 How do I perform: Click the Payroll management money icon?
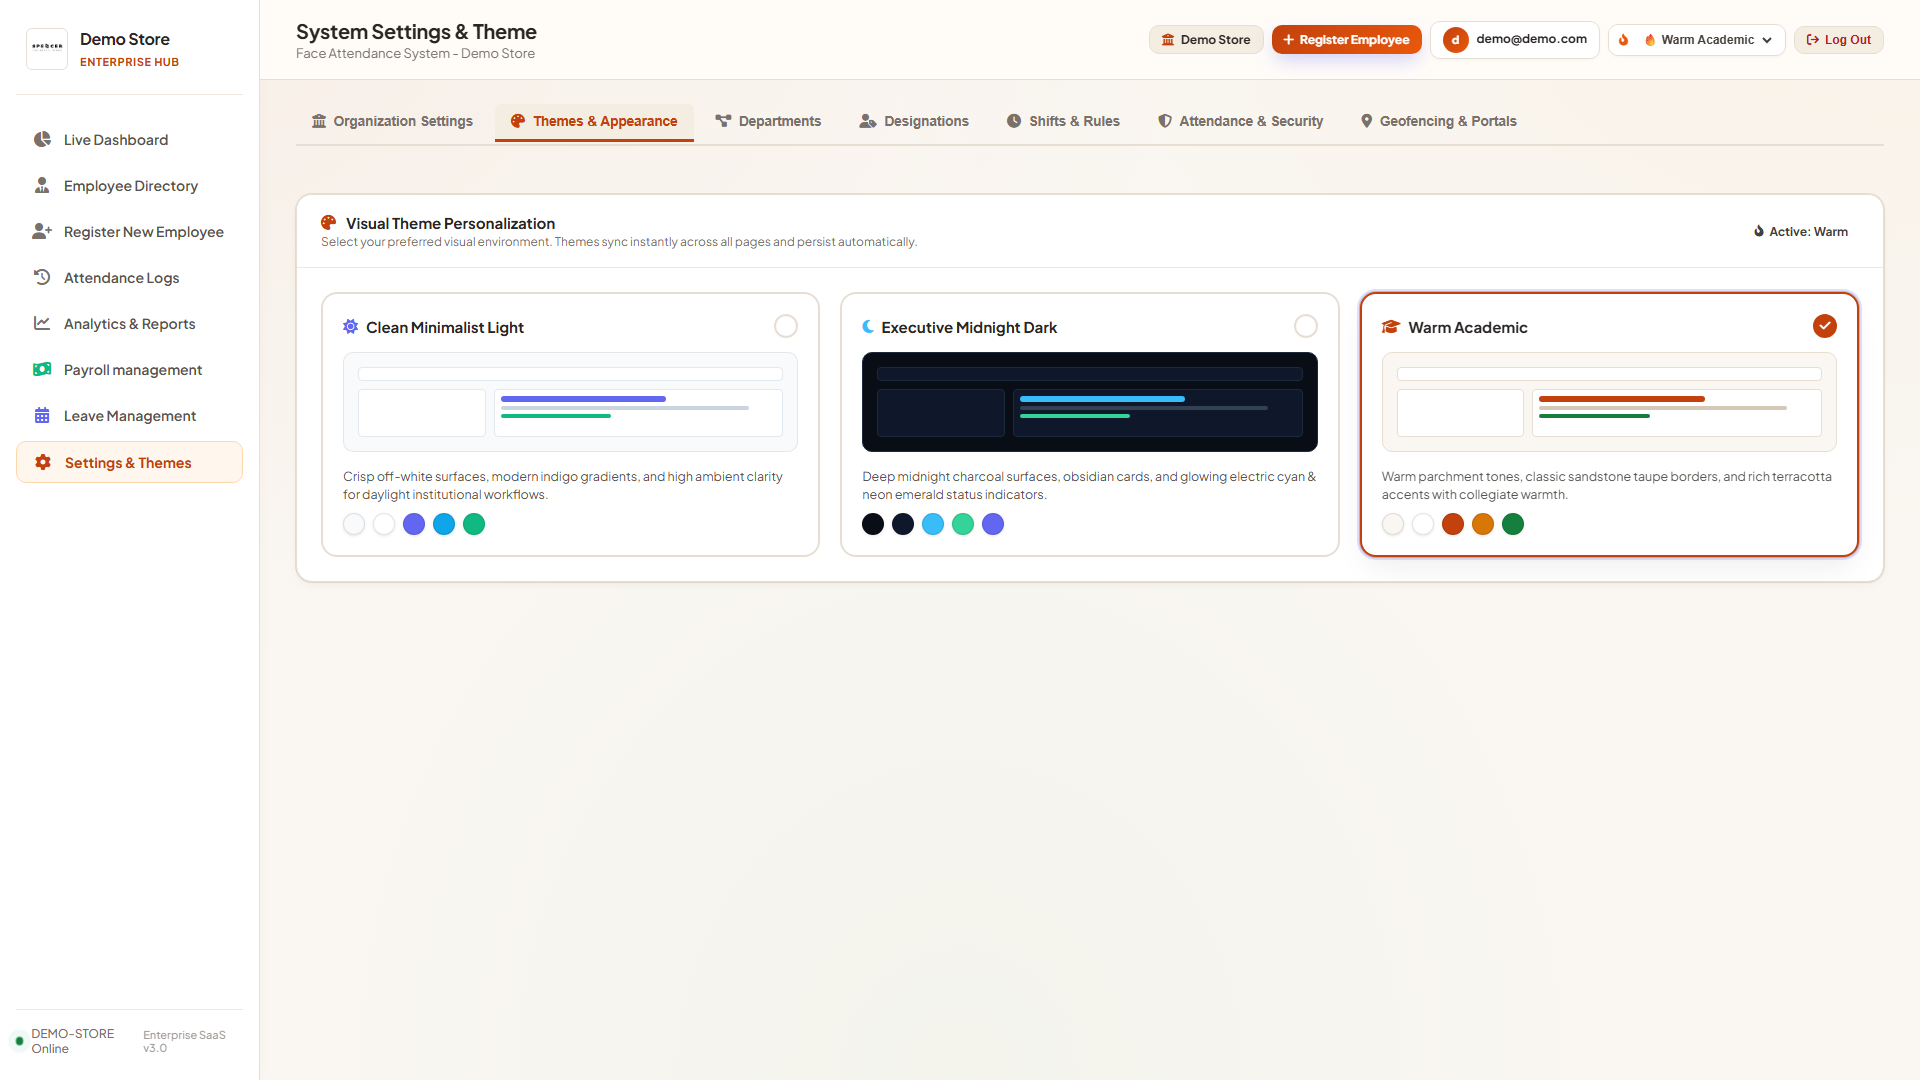pyautogui.click(x=42, y=369)
